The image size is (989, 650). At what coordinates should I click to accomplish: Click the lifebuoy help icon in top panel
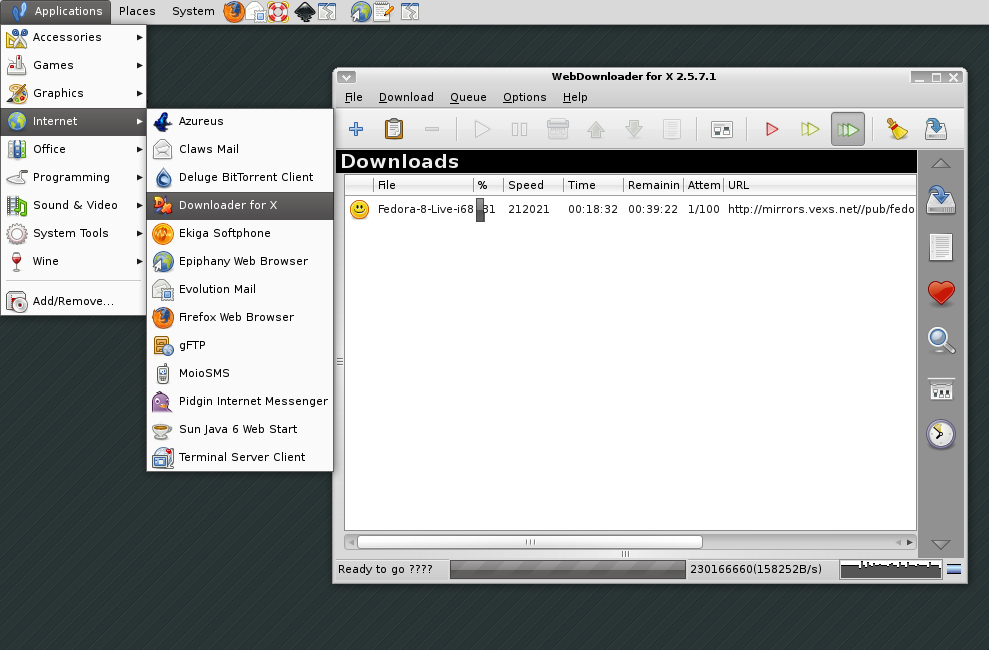coord(278,11)
